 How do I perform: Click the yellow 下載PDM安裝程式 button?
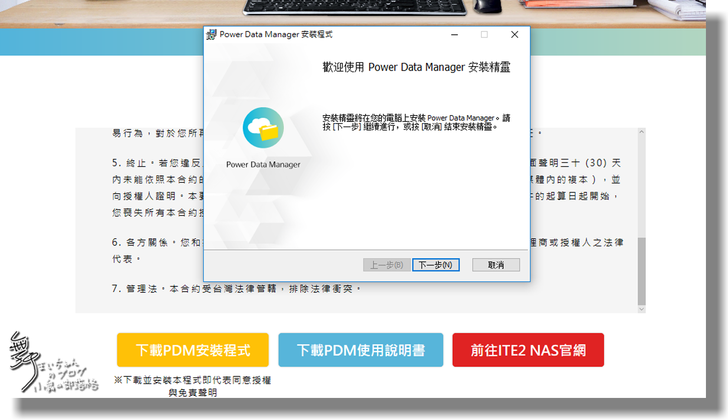193,350
